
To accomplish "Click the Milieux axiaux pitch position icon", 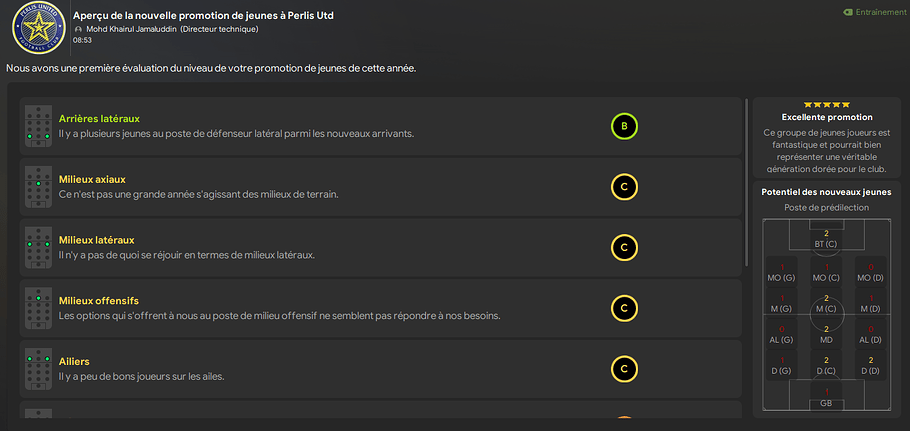I will point(38,187).
